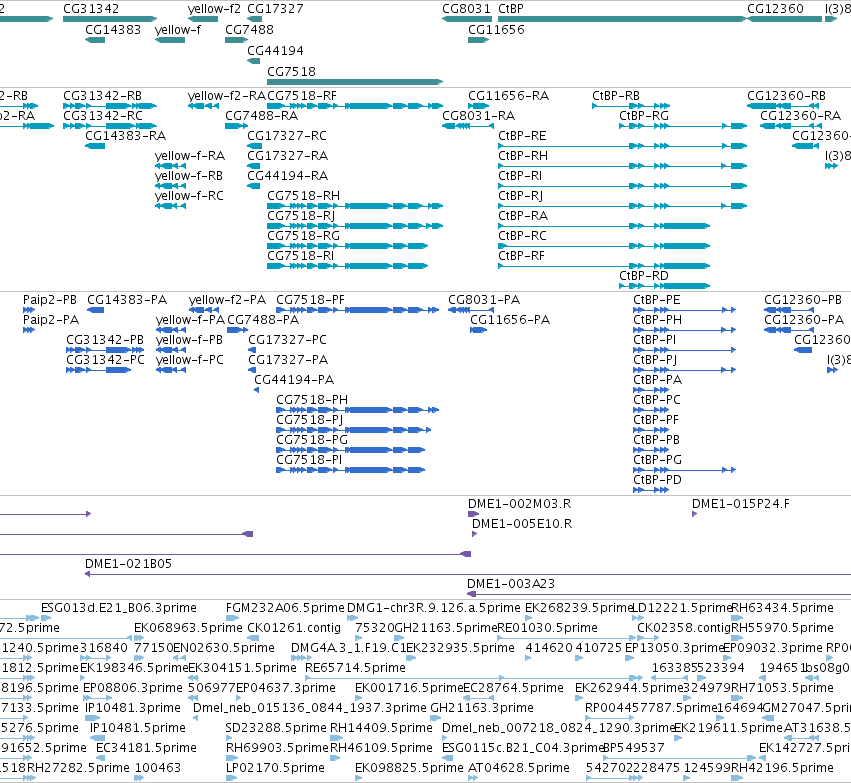Click the CtBP-RA transcript label
Viewport: 851px width, 783px height.
click(523, 216)
